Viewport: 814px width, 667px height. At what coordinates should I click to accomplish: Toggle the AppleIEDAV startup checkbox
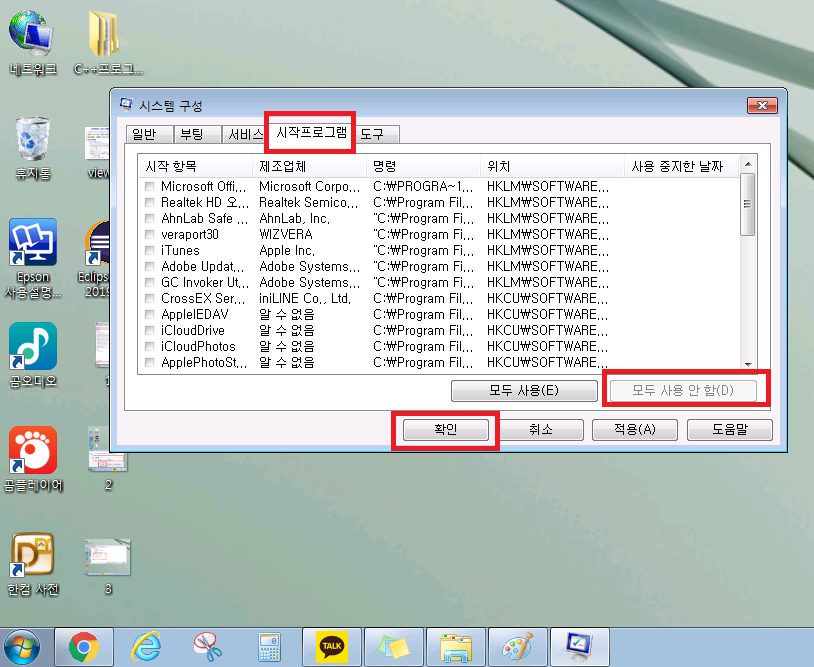coord(150,315)
